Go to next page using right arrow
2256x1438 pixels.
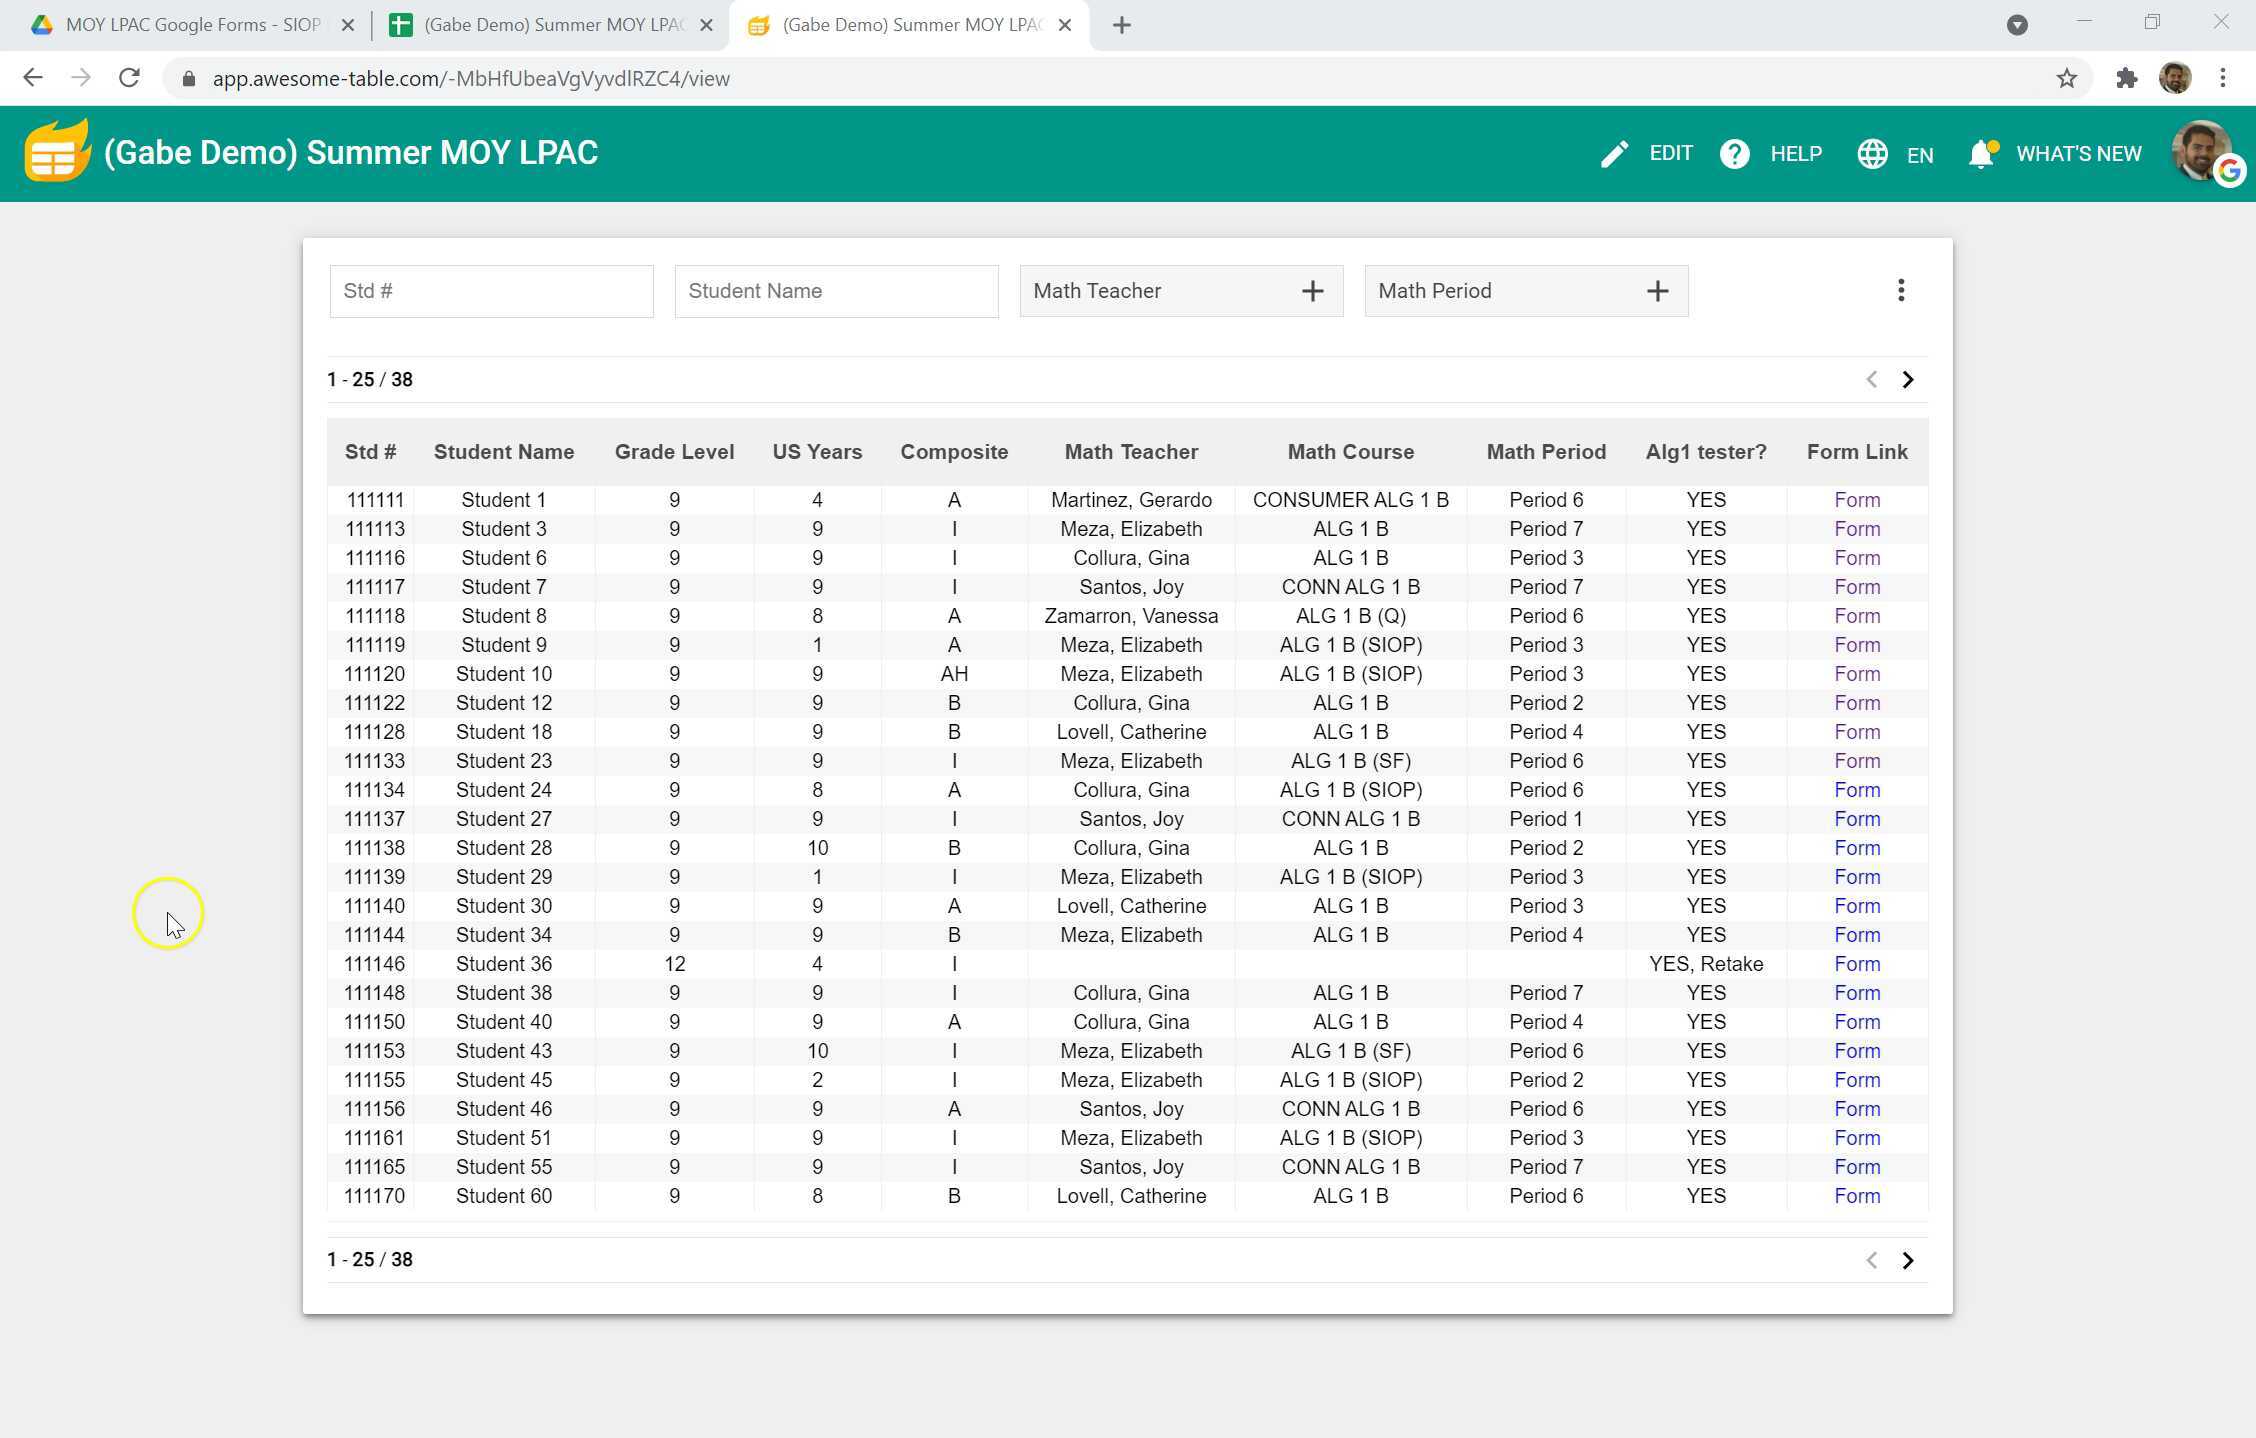coord(1908,379)
